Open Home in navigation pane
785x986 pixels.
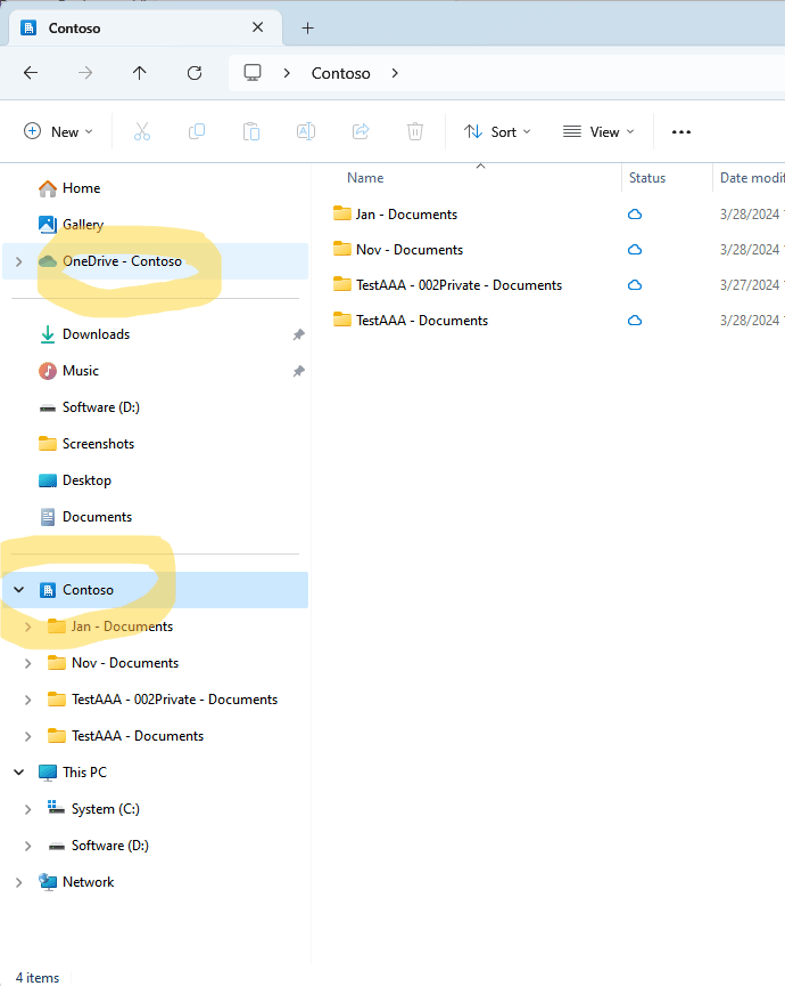[x=81, y=188]
